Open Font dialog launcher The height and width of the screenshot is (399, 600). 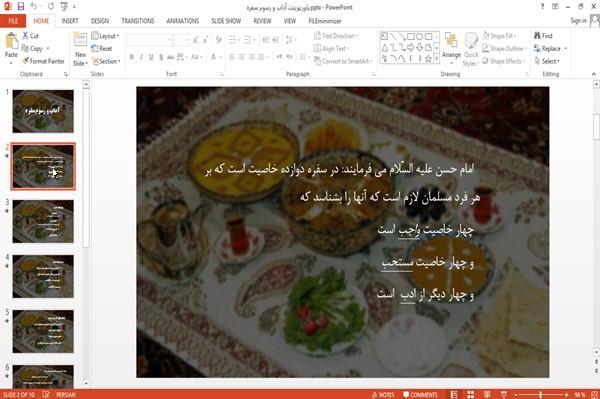coord(222,74)
